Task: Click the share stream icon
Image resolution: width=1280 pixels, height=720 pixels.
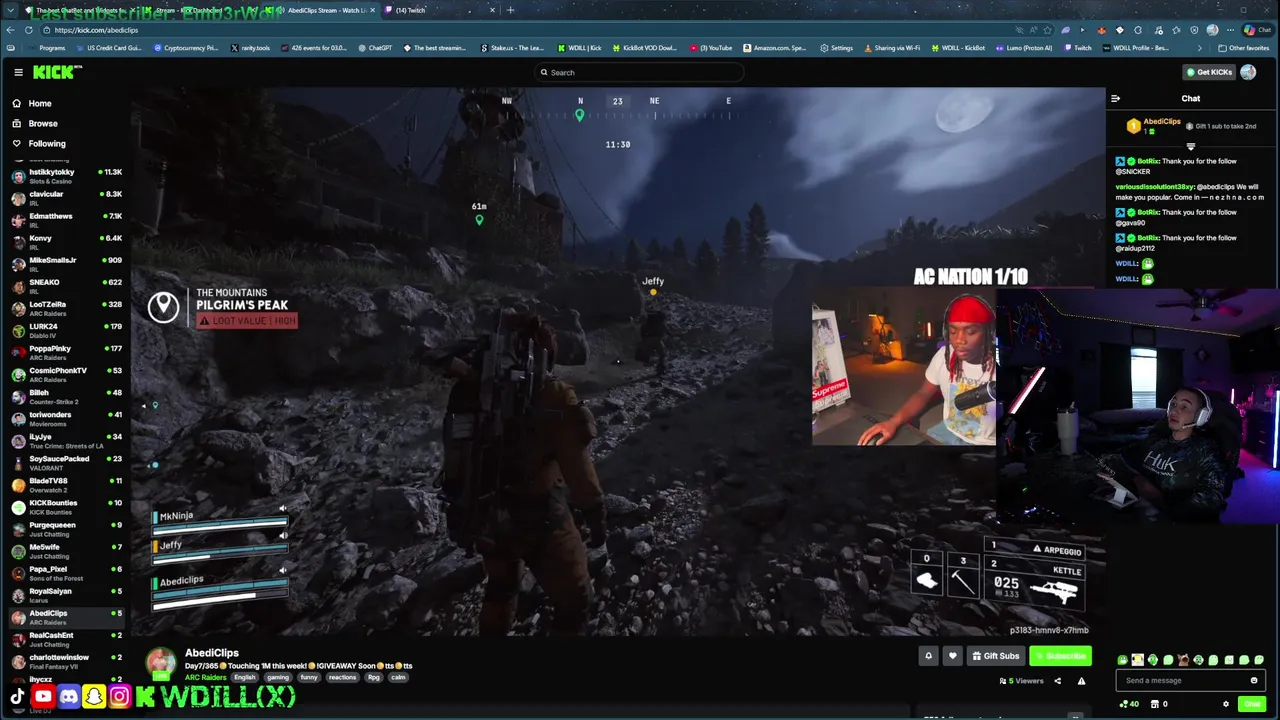Action: pos(1057,681)
